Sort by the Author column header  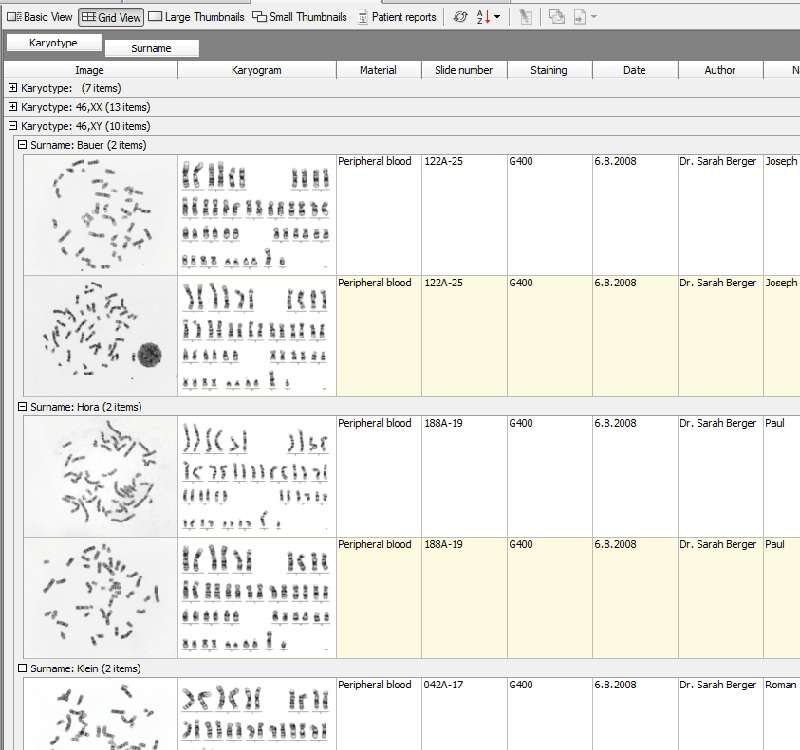[720, 70]
